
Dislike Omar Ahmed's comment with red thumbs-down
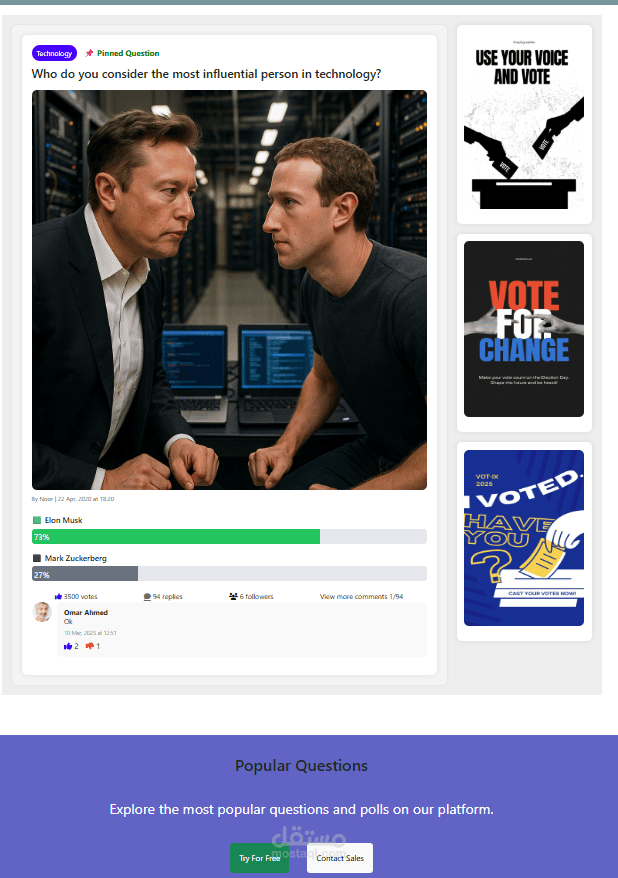coord(90,646)
